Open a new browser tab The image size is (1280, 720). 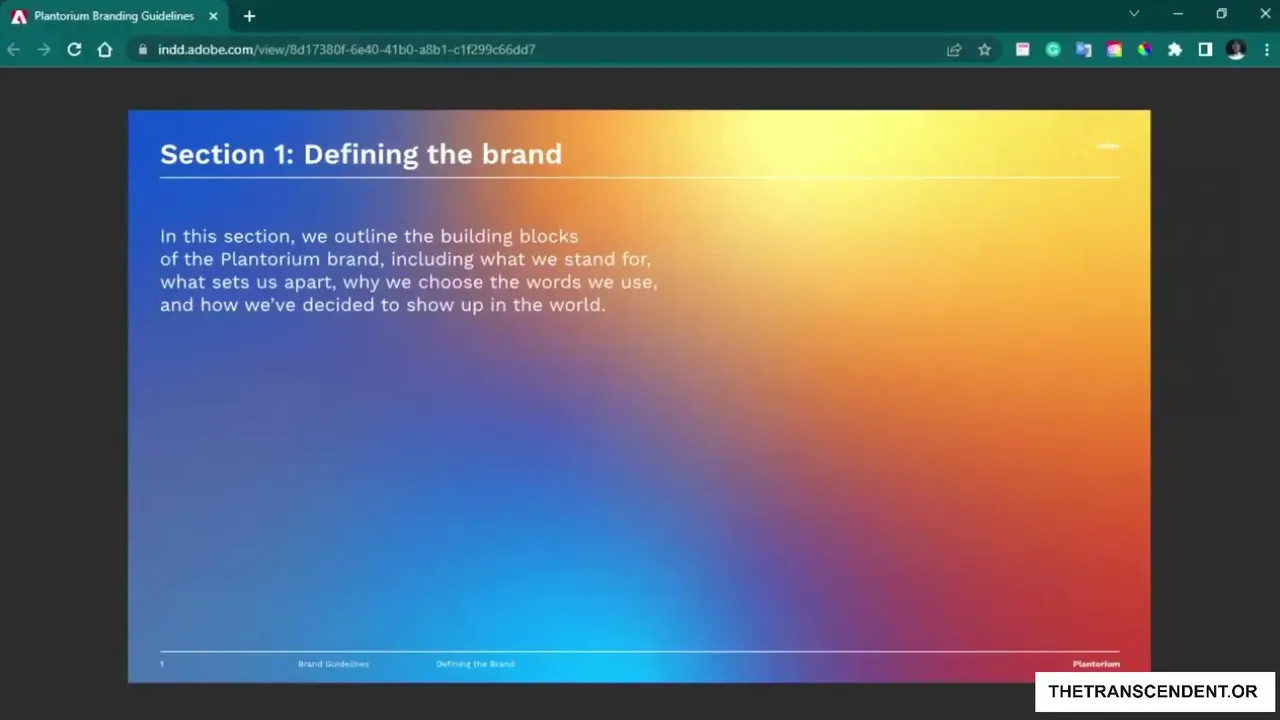[249, 16]
